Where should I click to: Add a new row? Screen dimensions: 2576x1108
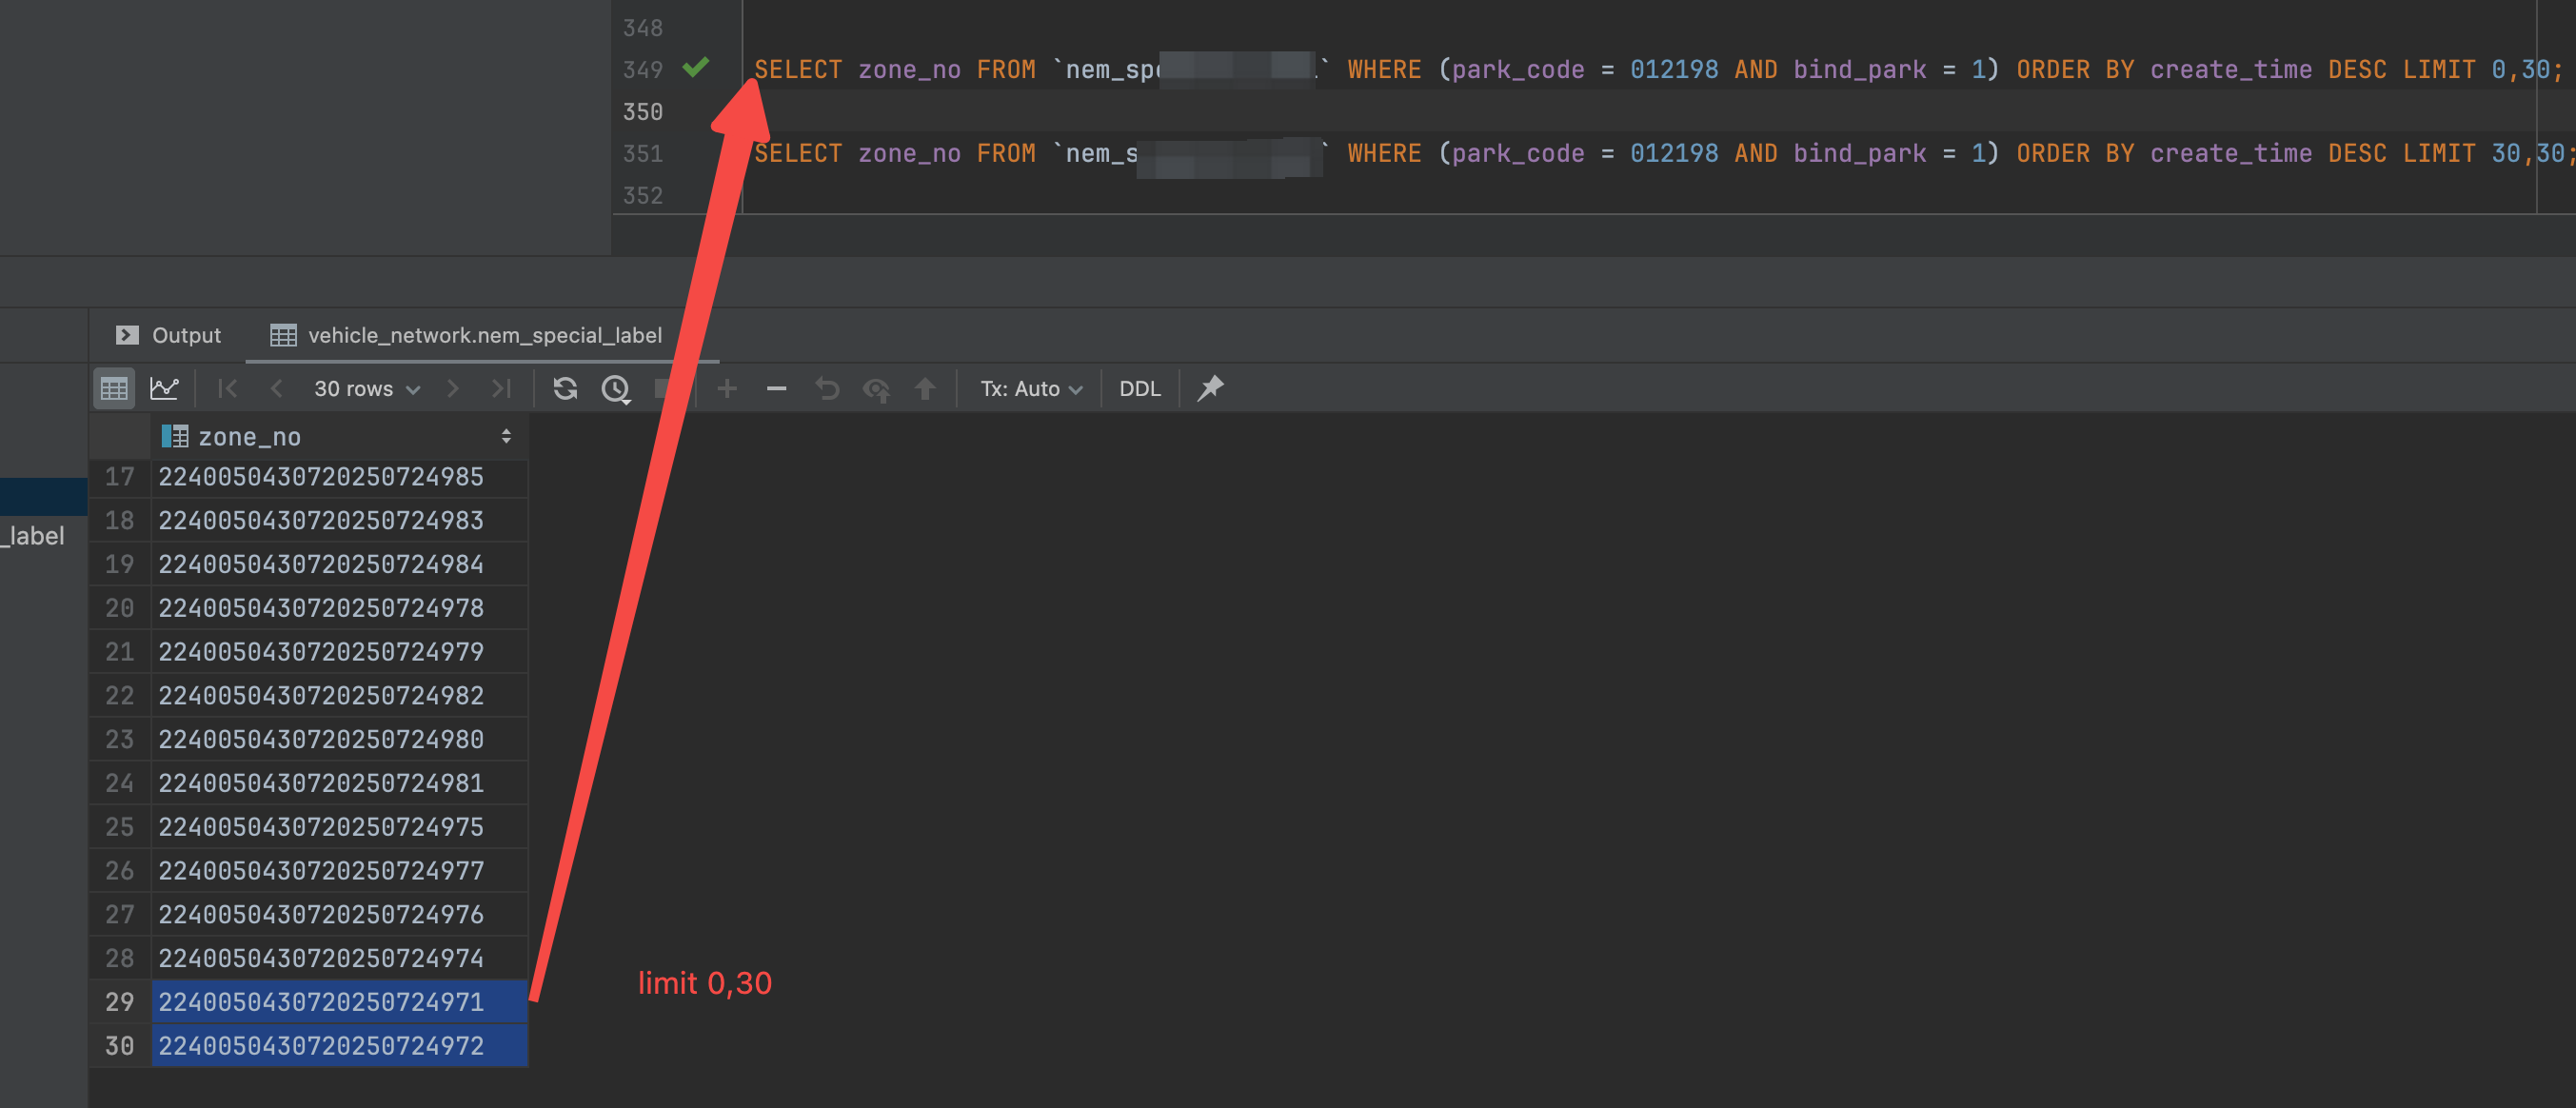tap(727, 388)
